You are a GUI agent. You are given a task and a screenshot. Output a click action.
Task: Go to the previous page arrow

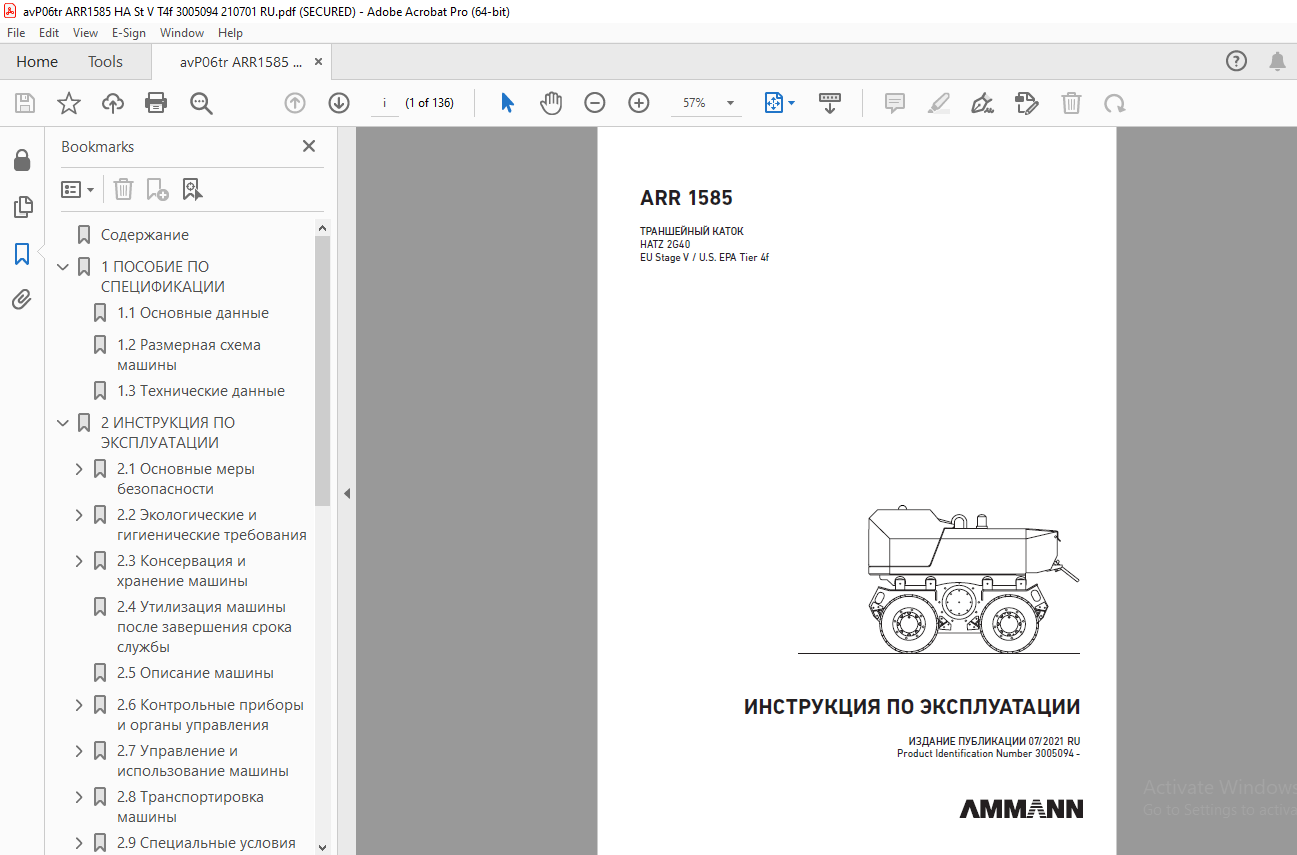294,103
